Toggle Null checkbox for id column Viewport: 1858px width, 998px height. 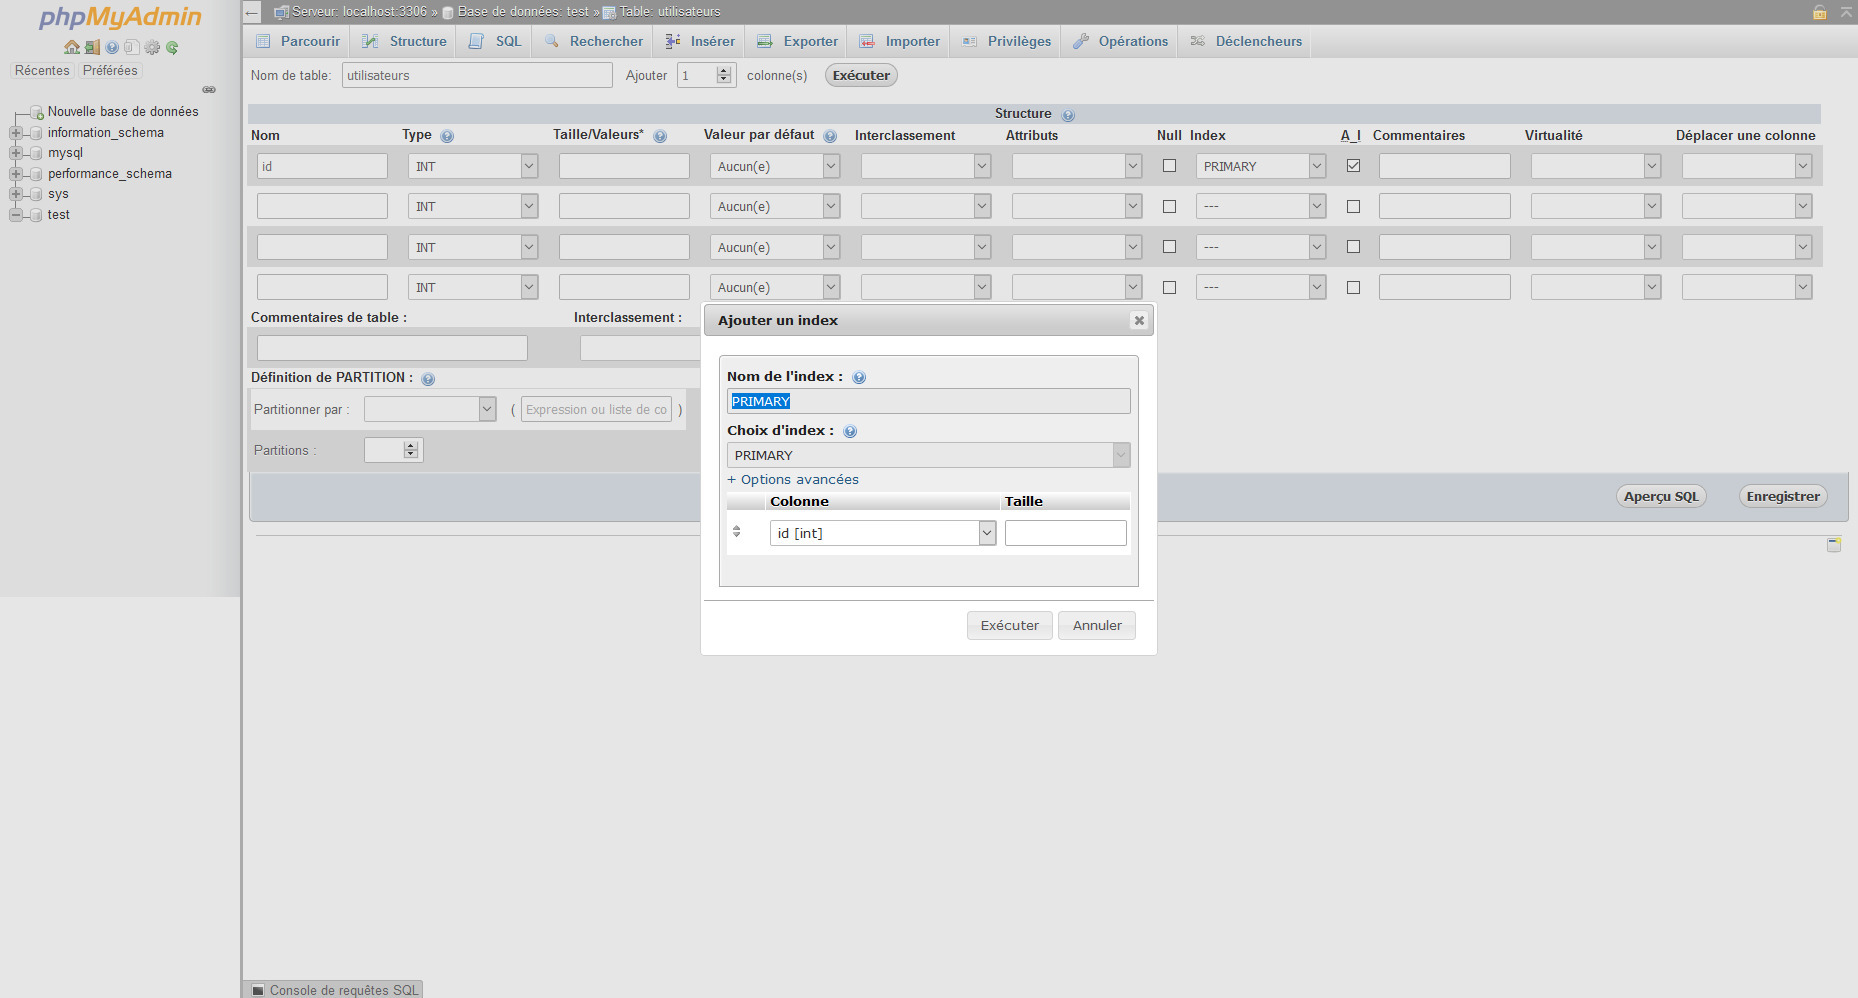[1169, 166]
